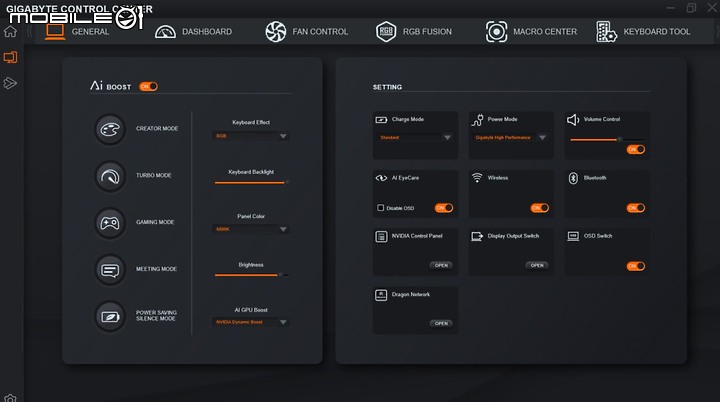Screen dimensions: 720x402
Task: Click the Volume Control speaker icon
Action: (573, 120)
